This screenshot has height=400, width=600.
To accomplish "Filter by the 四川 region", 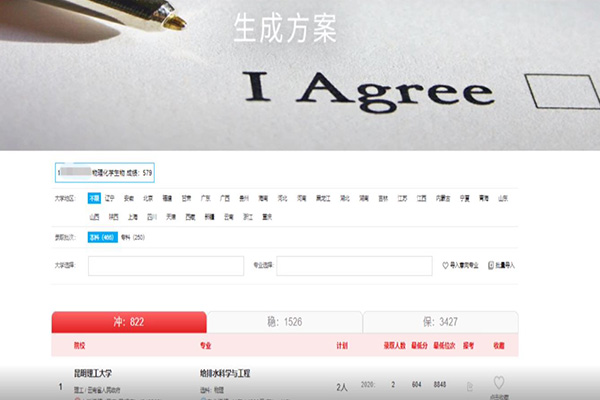I will point(152,217).
